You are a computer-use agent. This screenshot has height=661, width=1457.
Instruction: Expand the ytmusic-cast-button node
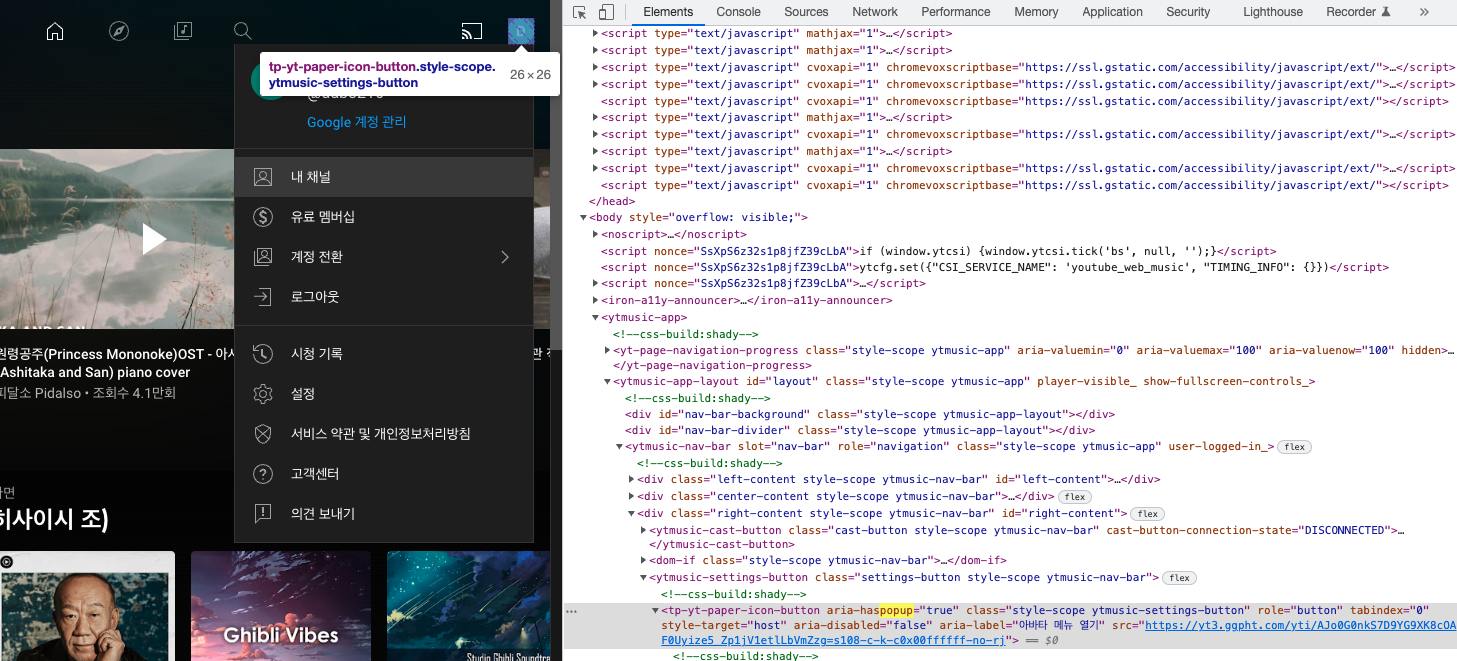[644, 530]
